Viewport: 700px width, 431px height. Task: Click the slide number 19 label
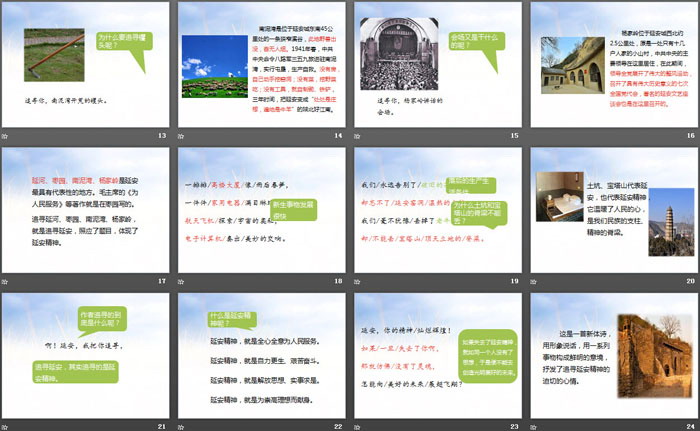point(514,281)
